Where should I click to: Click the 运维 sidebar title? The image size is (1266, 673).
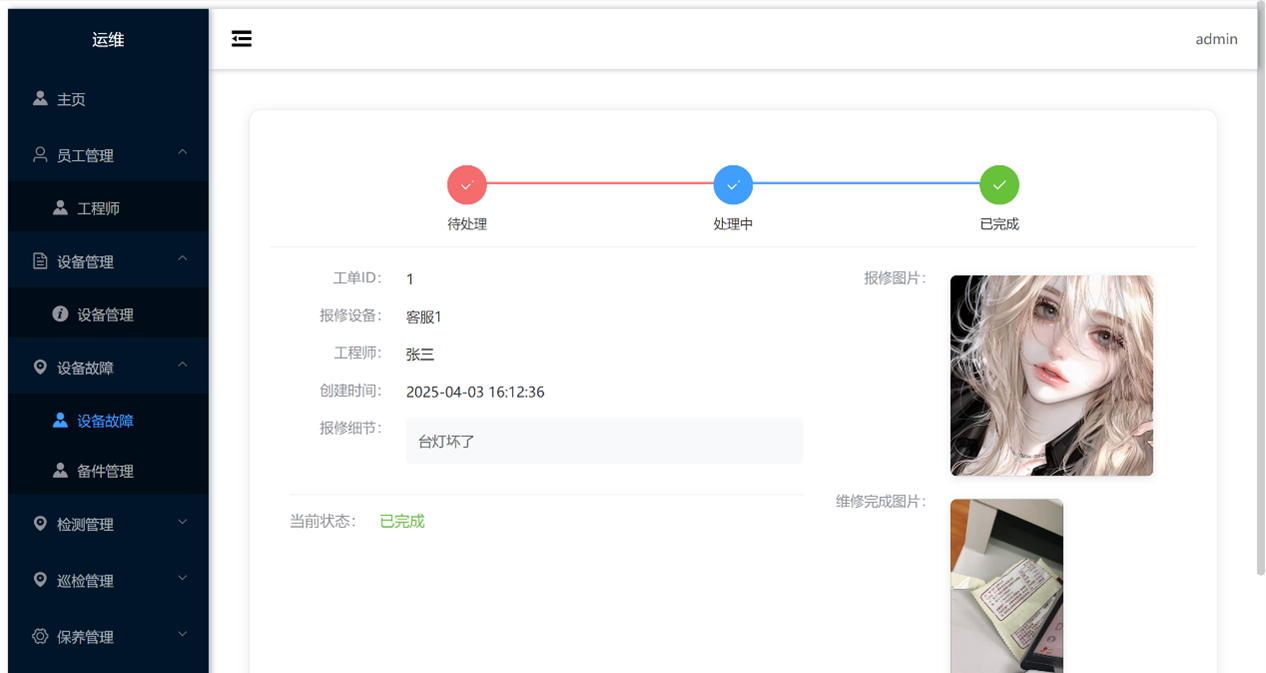pos(108,40)
